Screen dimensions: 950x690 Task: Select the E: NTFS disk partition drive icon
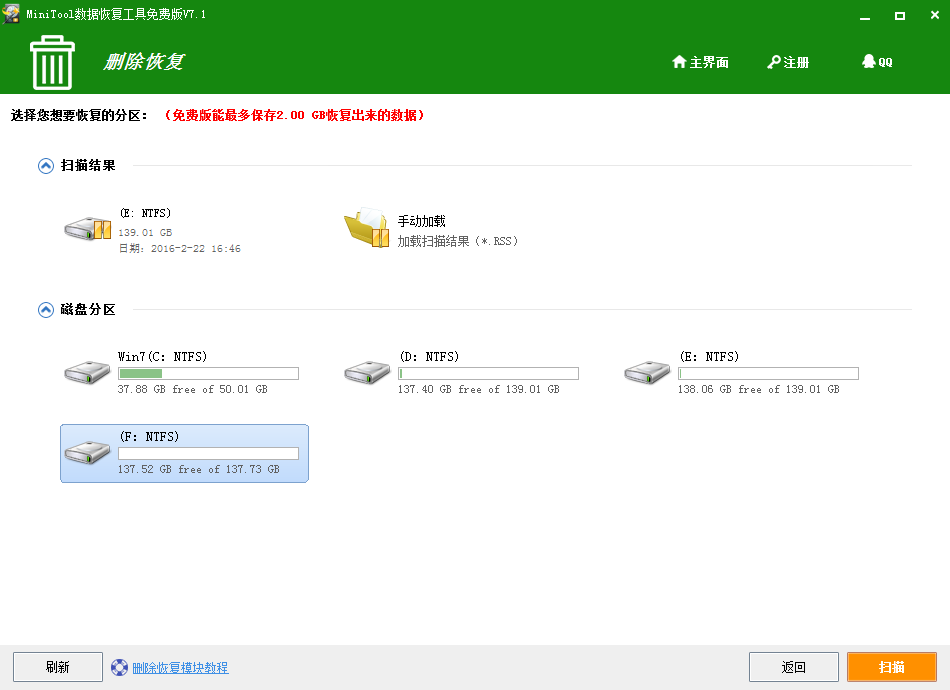click(x=648, y=371)
